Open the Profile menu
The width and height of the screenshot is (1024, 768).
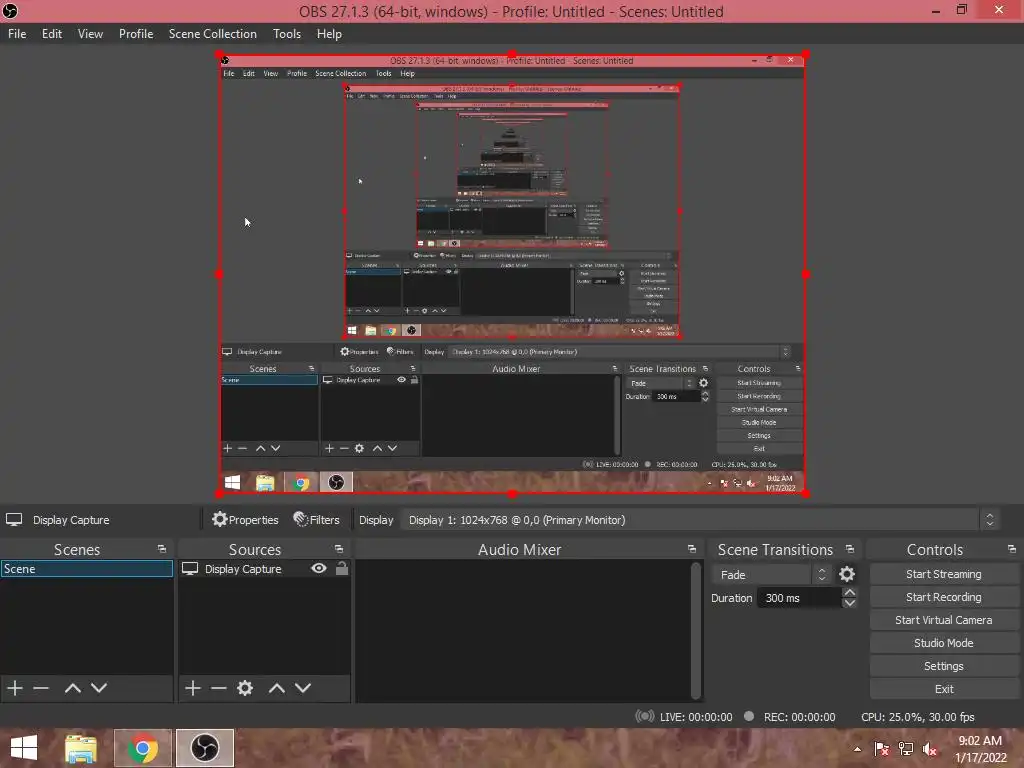tap(136, 34)
